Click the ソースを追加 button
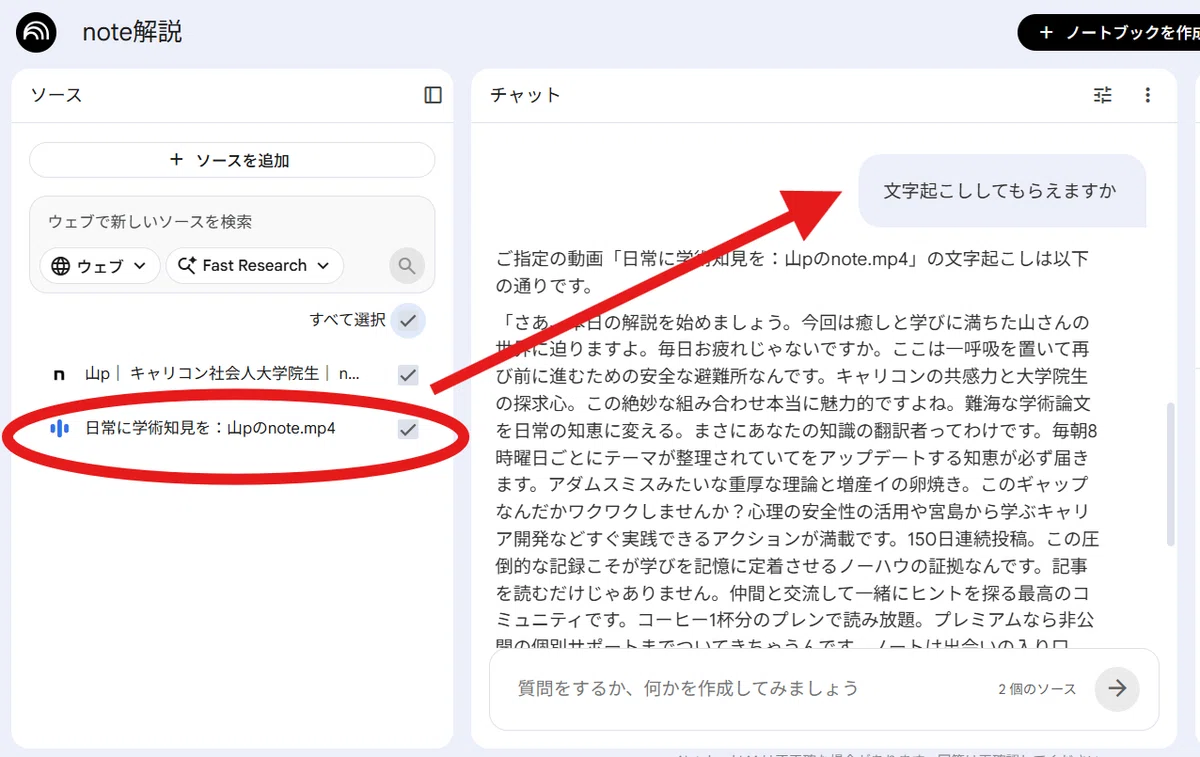This screenshot has height=757, width=1200. click(x=232, y=160)
